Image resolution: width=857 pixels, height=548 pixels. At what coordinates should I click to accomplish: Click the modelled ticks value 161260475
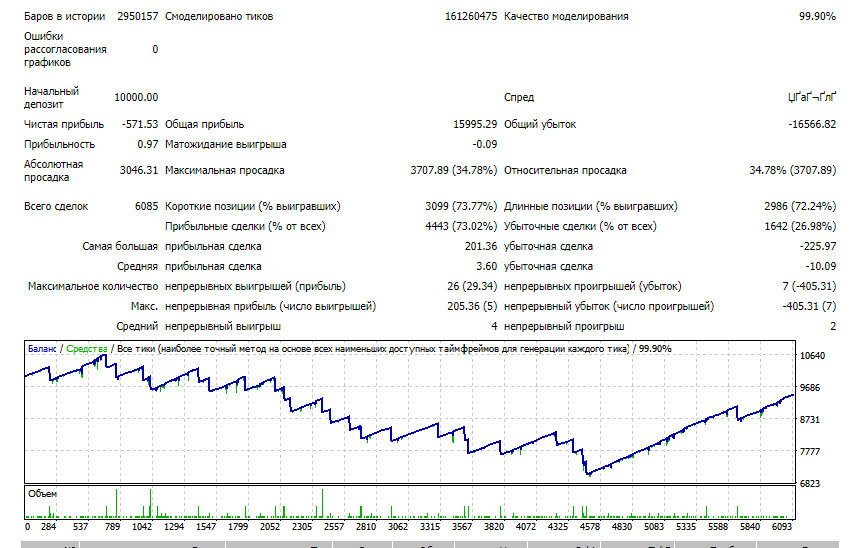coord(471,16)
